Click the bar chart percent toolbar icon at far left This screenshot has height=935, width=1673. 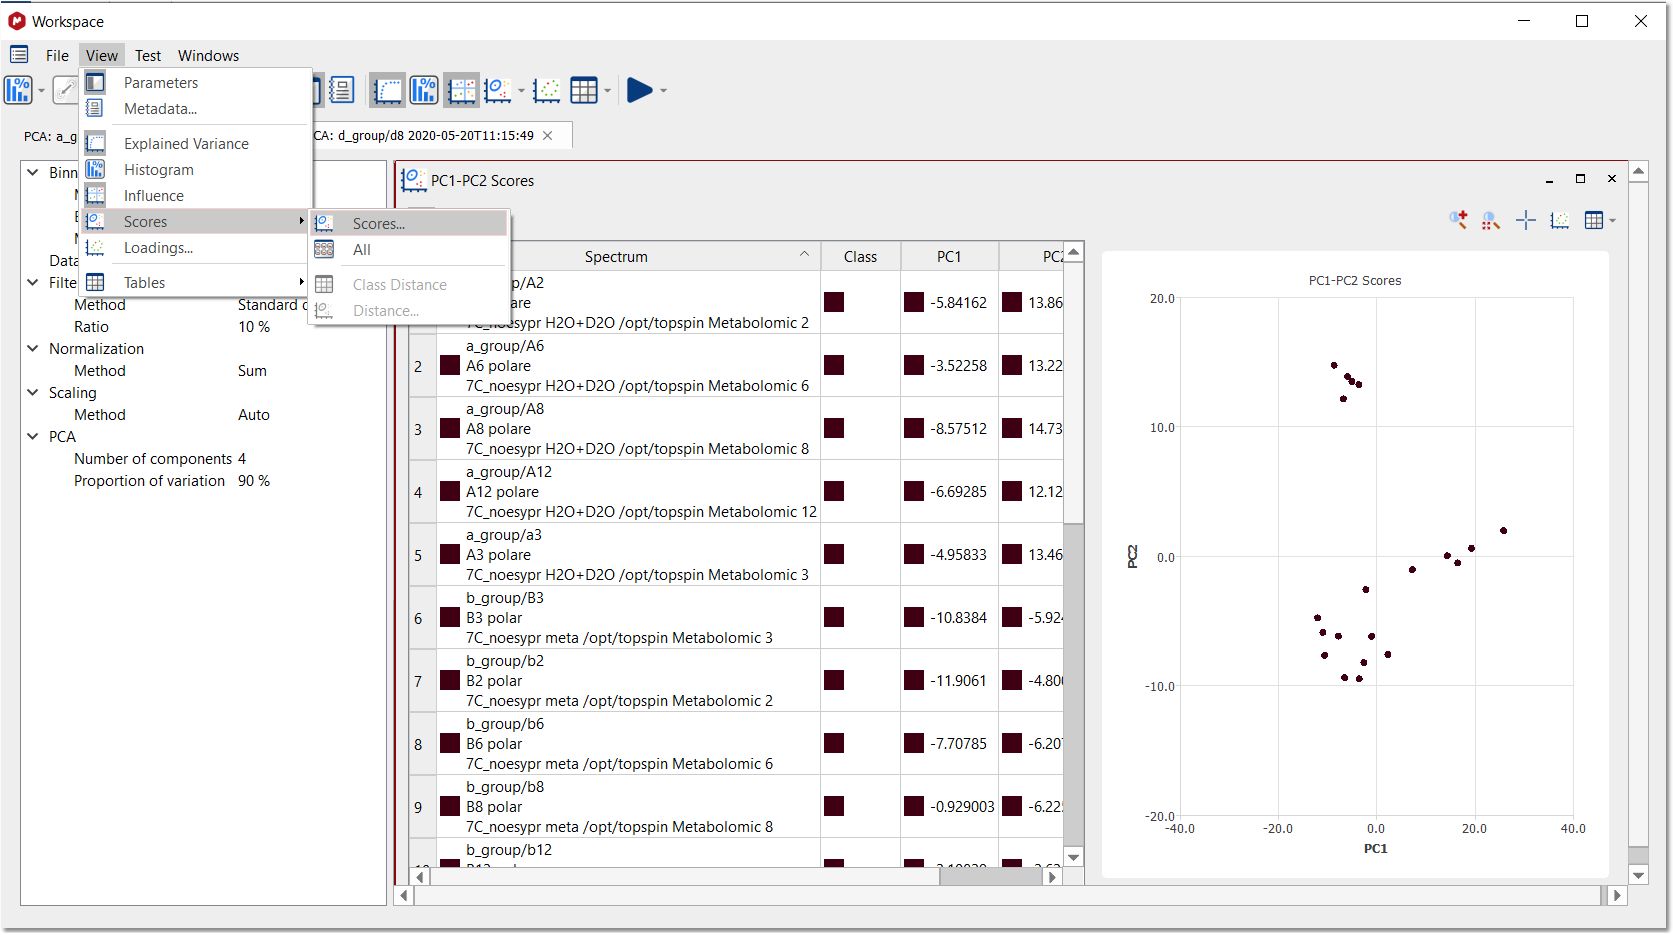point(18,90)
